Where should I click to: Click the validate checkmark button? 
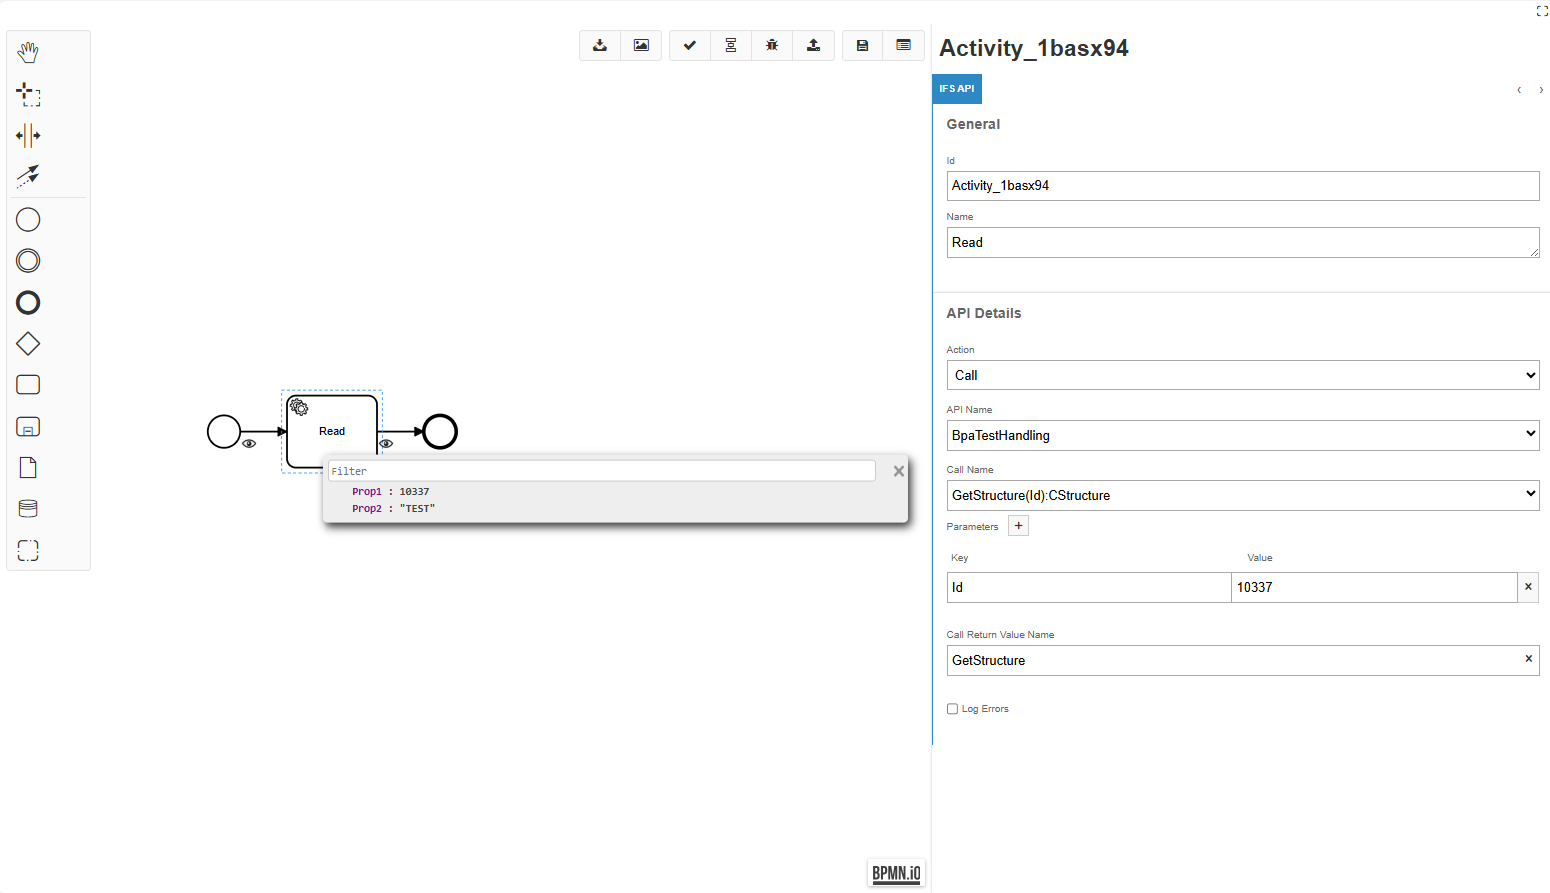click(690, 45)
